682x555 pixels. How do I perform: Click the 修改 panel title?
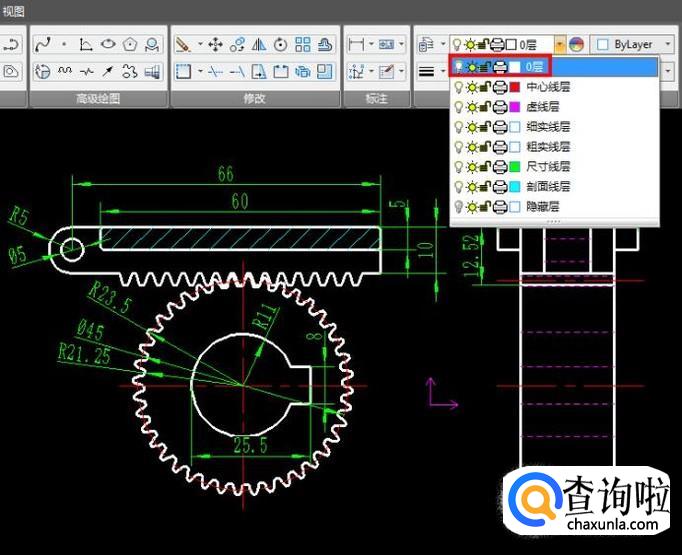click(x=254, y=99)
